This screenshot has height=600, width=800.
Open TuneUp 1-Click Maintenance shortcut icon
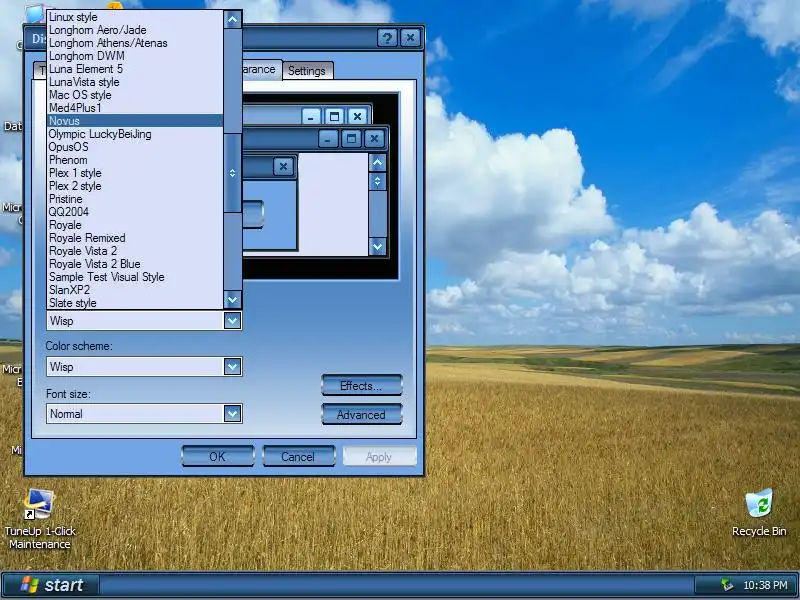pyautogui.click(x=40, y=518)
